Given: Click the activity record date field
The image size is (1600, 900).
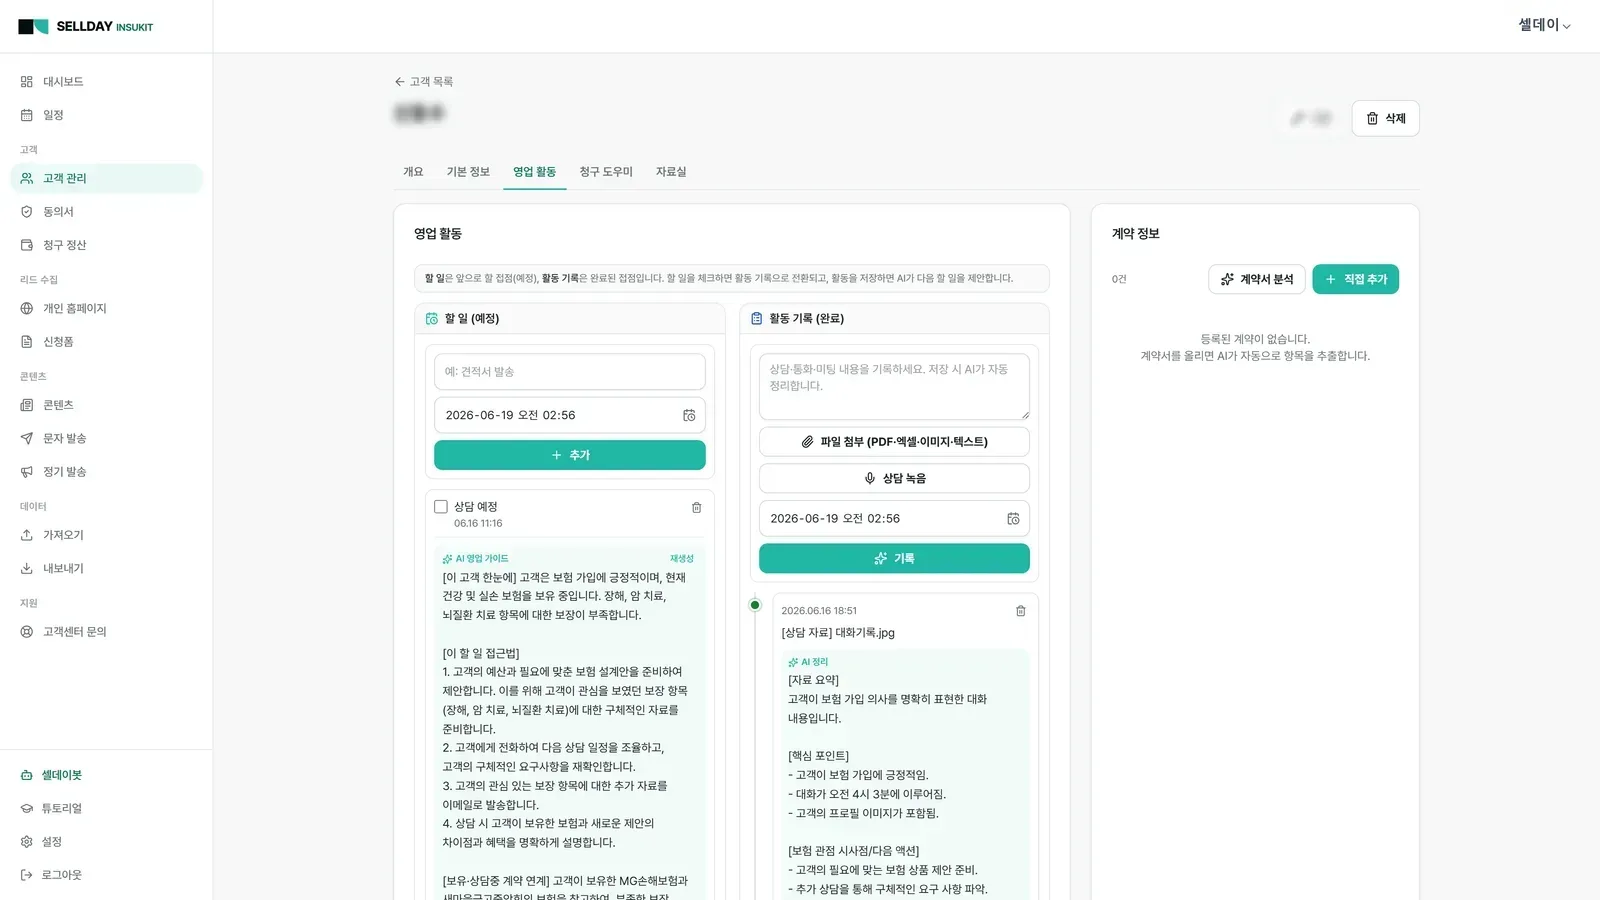Looking at the screenshot, I should coord(894,519).
